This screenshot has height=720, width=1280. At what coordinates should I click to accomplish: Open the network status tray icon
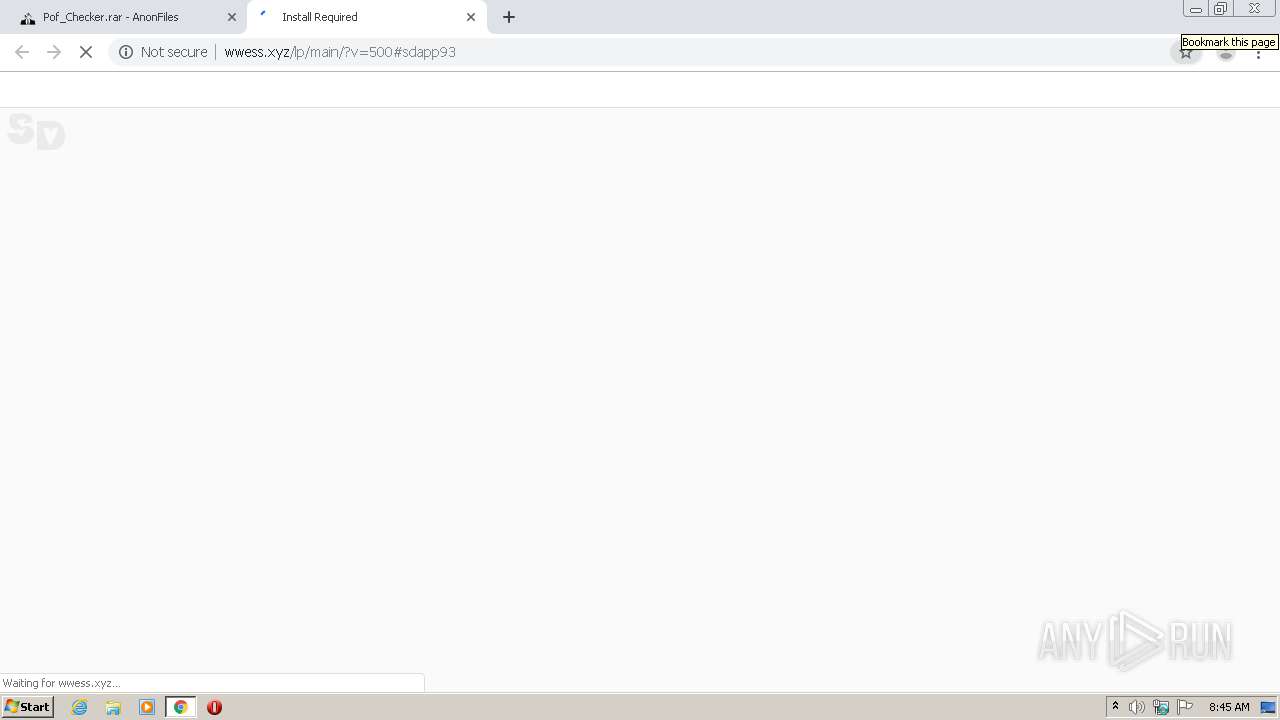click(1161, 707)
